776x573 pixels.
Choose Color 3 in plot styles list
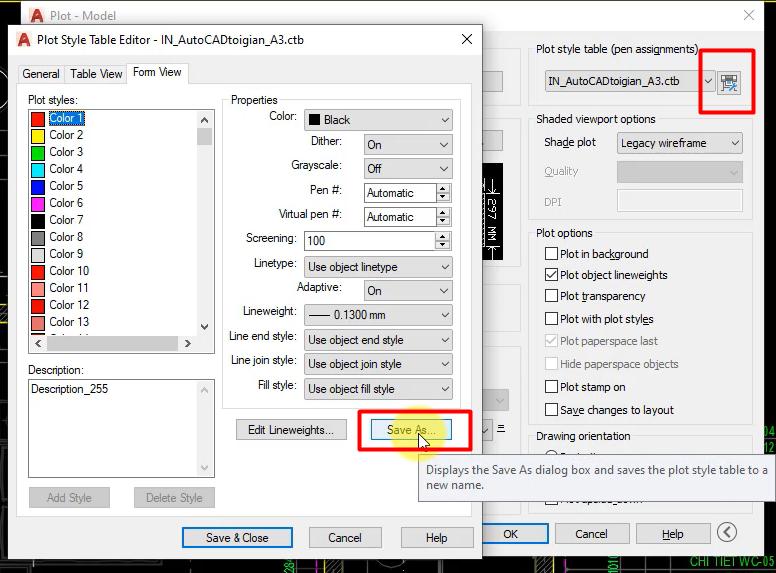(x=66, y=152)
